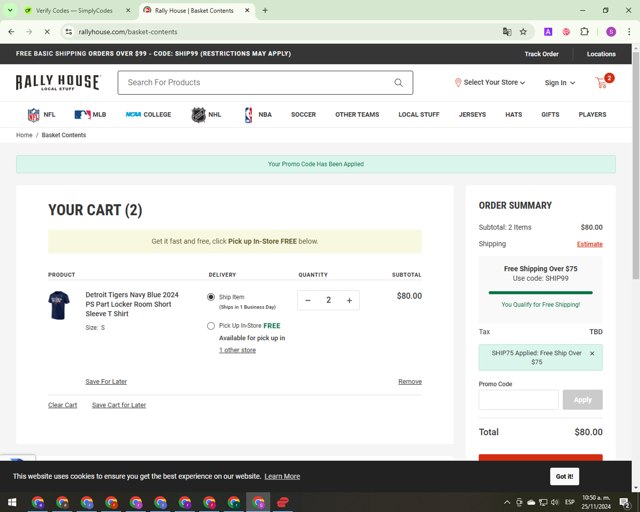
Task: Click the Clear Cart link
Action: tap(62, 405)
